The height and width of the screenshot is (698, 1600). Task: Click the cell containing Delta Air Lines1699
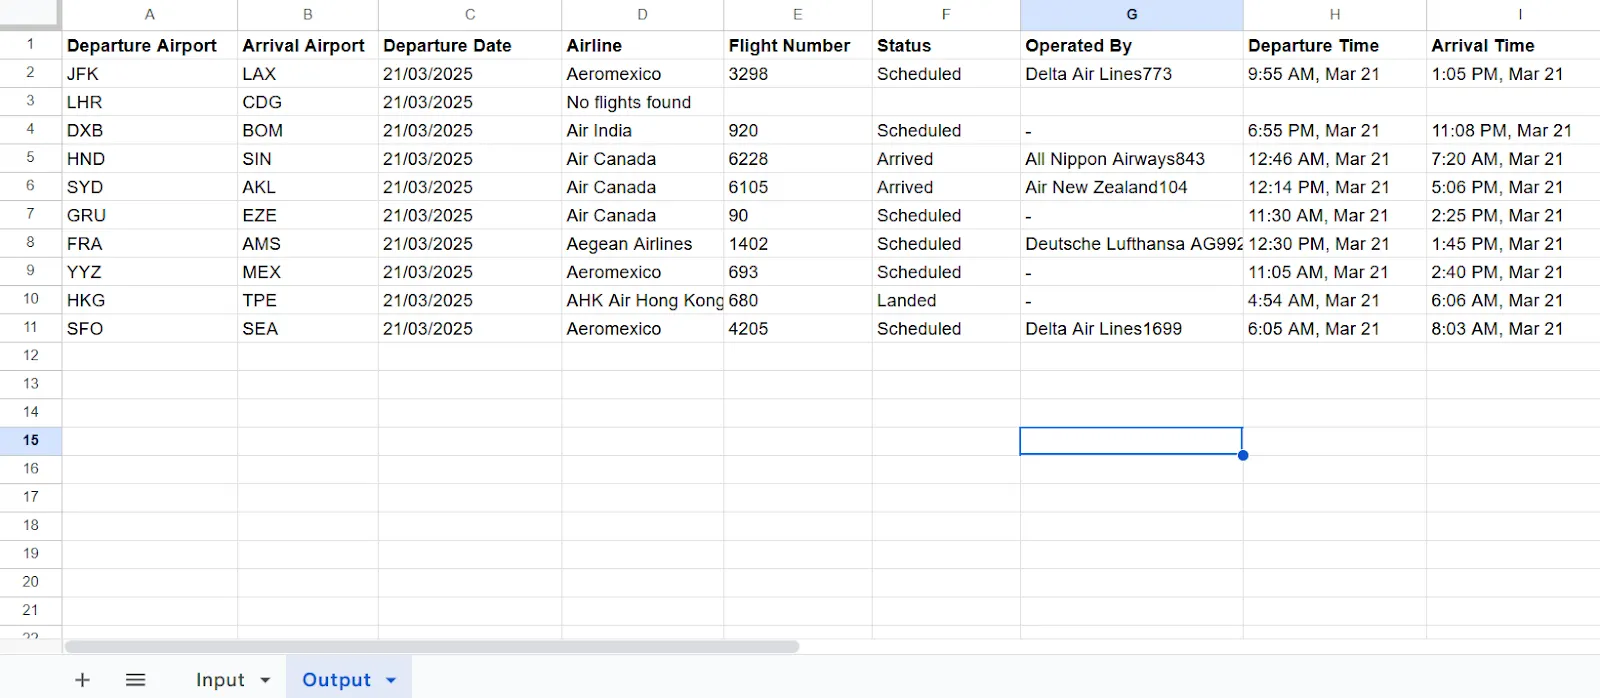(1132, 329)
